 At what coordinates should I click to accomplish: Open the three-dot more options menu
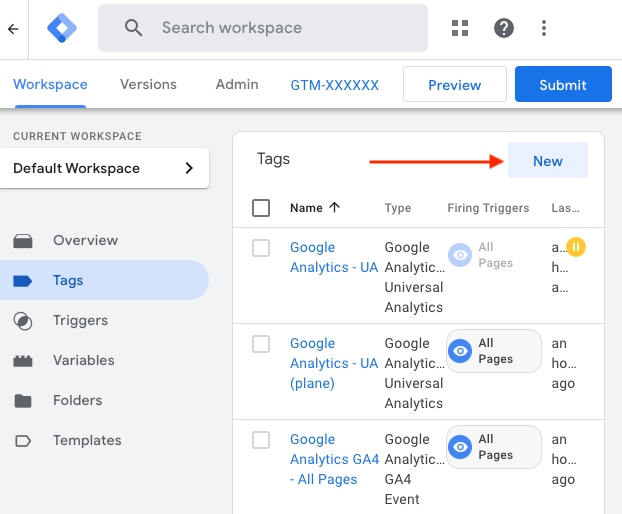[x=544, y=28]
